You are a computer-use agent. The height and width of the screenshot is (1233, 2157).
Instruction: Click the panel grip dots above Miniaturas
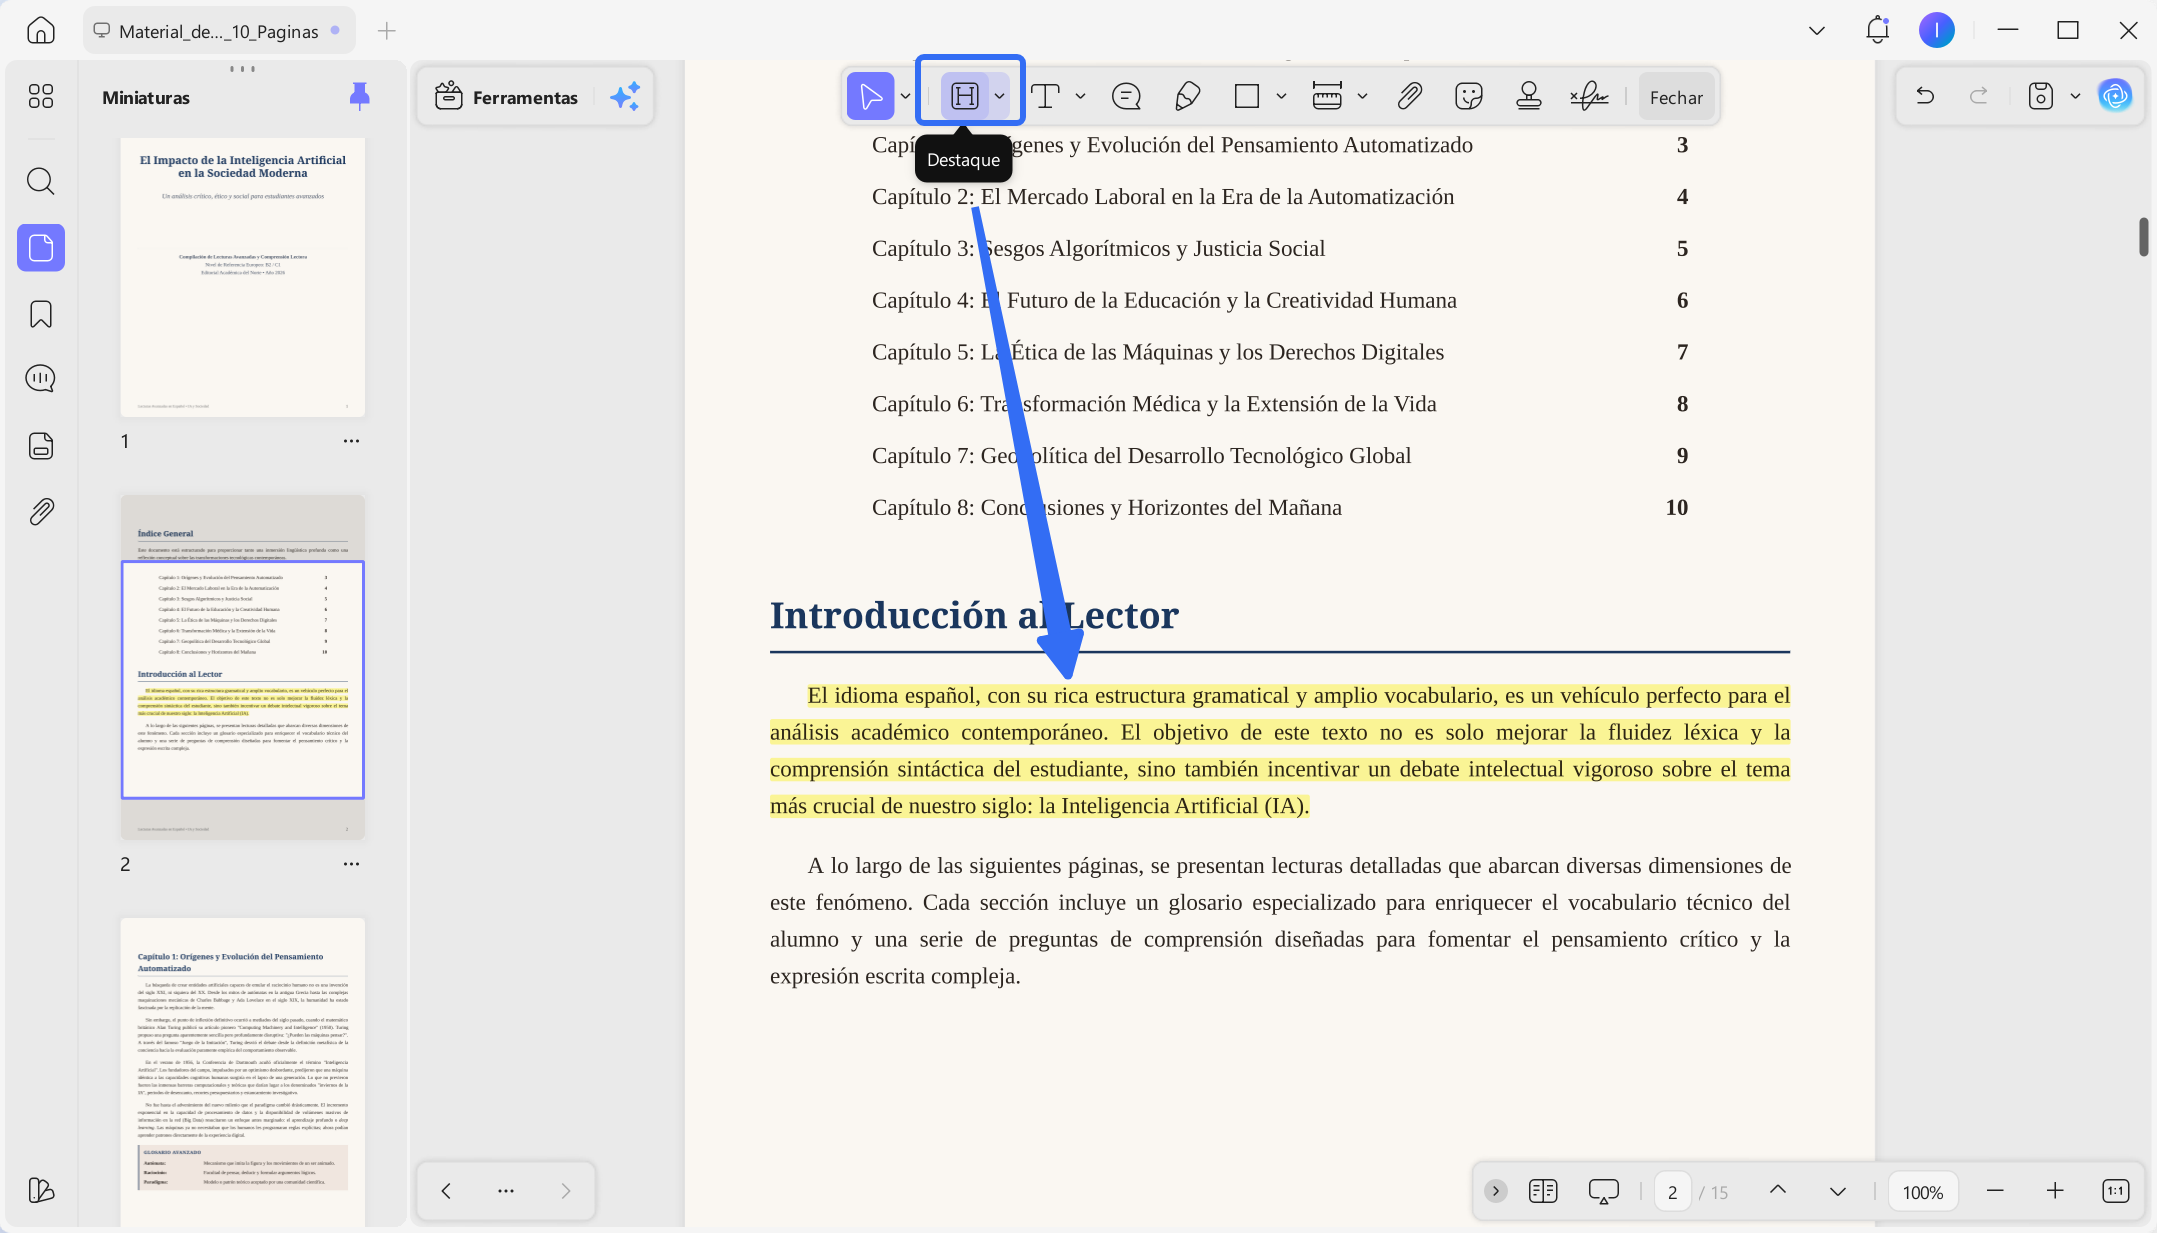click(242, 69)
